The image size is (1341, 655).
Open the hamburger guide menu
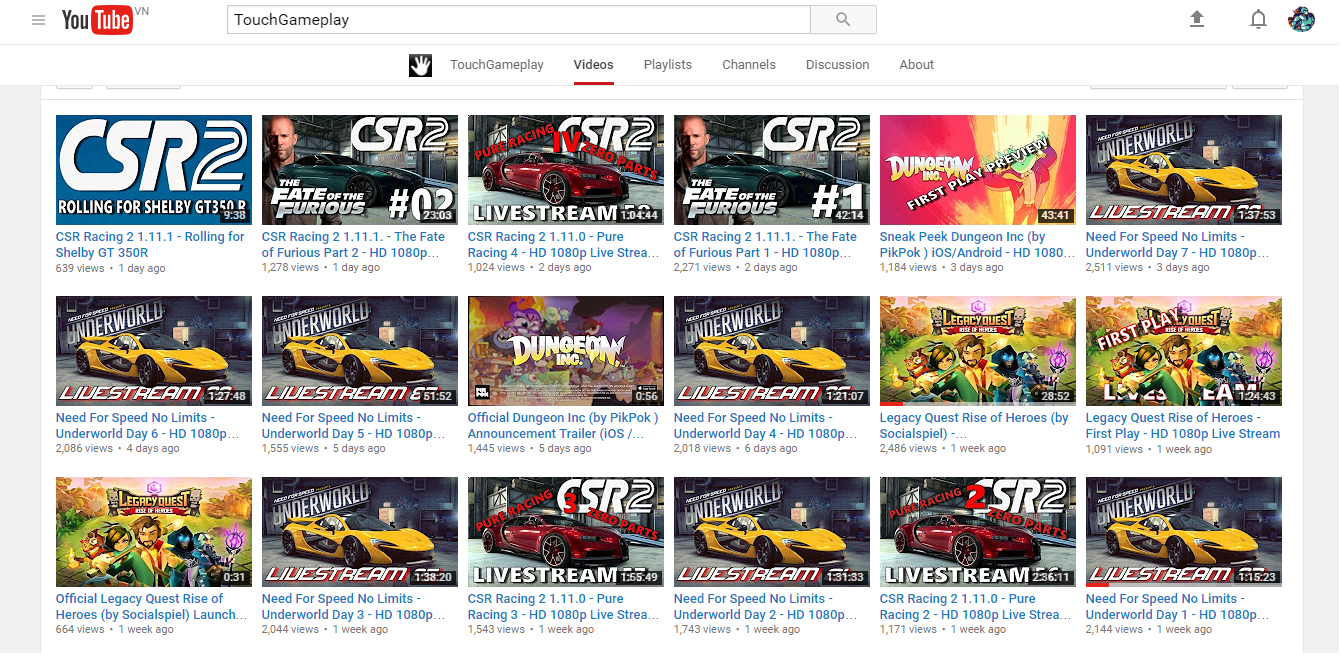39,20
